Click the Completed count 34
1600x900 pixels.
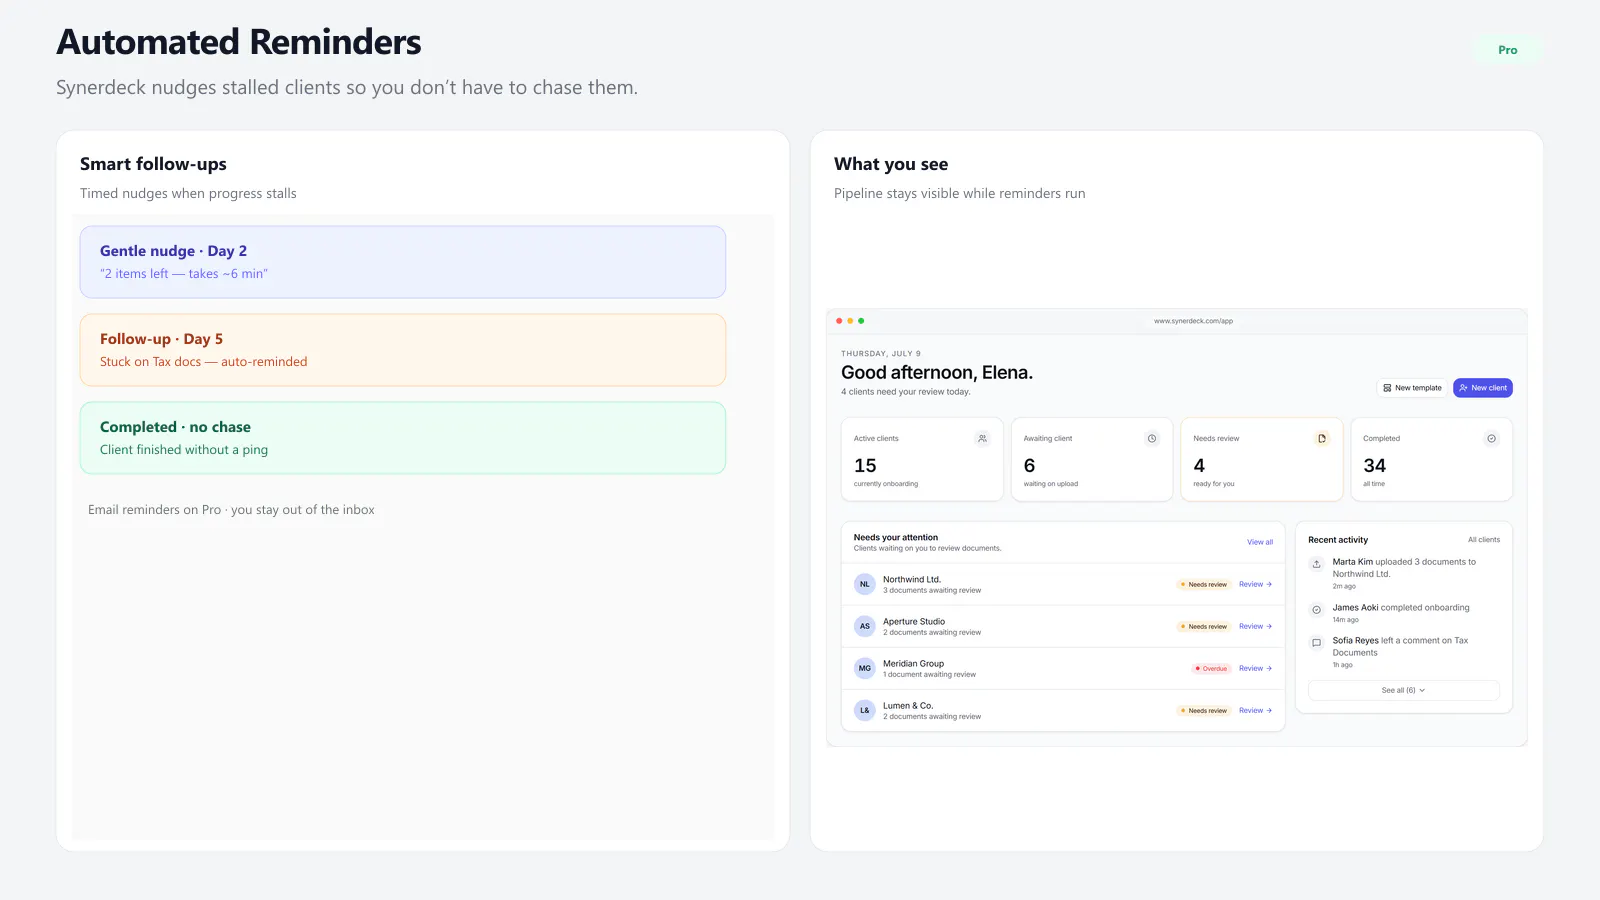click(1374, 466)
